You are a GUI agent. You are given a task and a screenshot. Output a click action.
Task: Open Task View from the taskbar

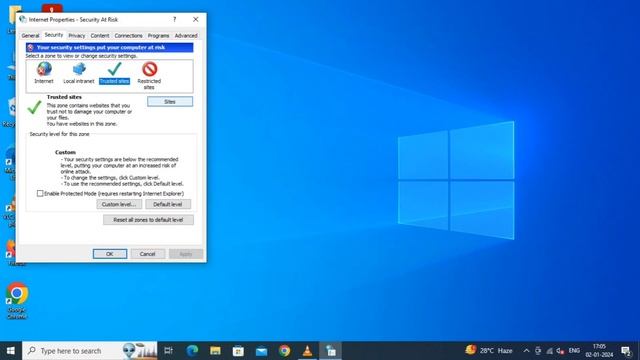click(168, 351)
